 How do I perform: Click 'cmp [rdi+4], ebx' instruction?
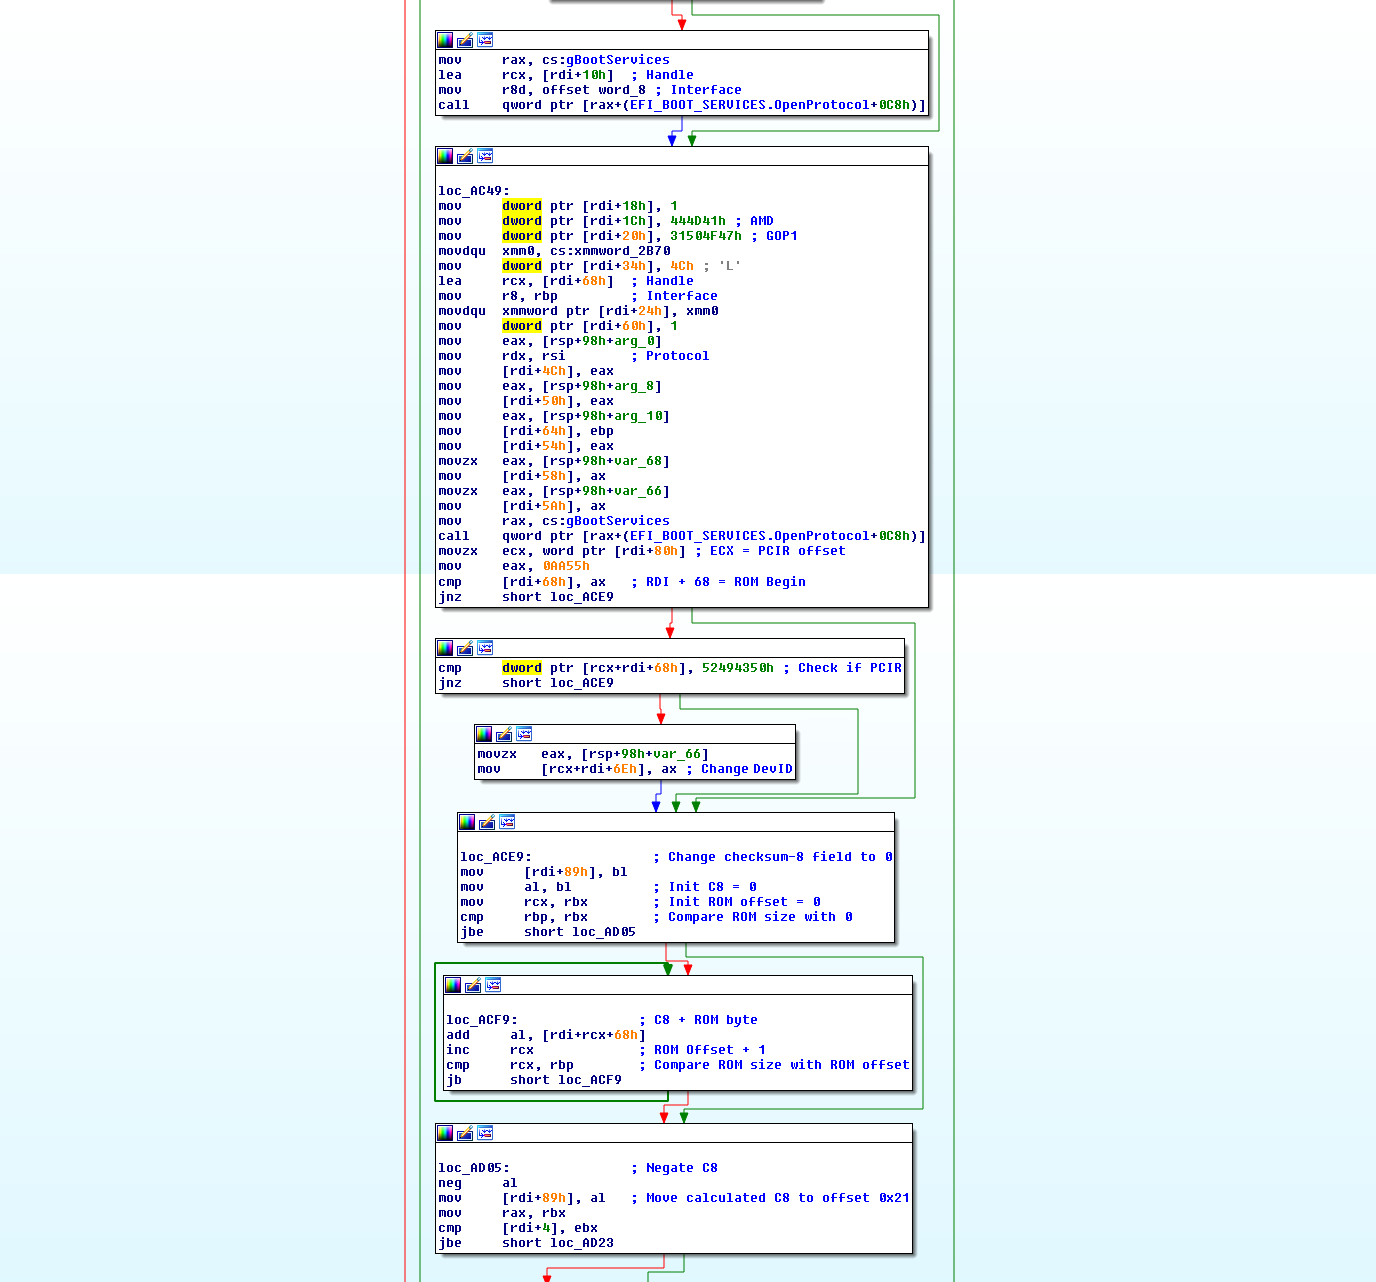(x=518, y=1228)
